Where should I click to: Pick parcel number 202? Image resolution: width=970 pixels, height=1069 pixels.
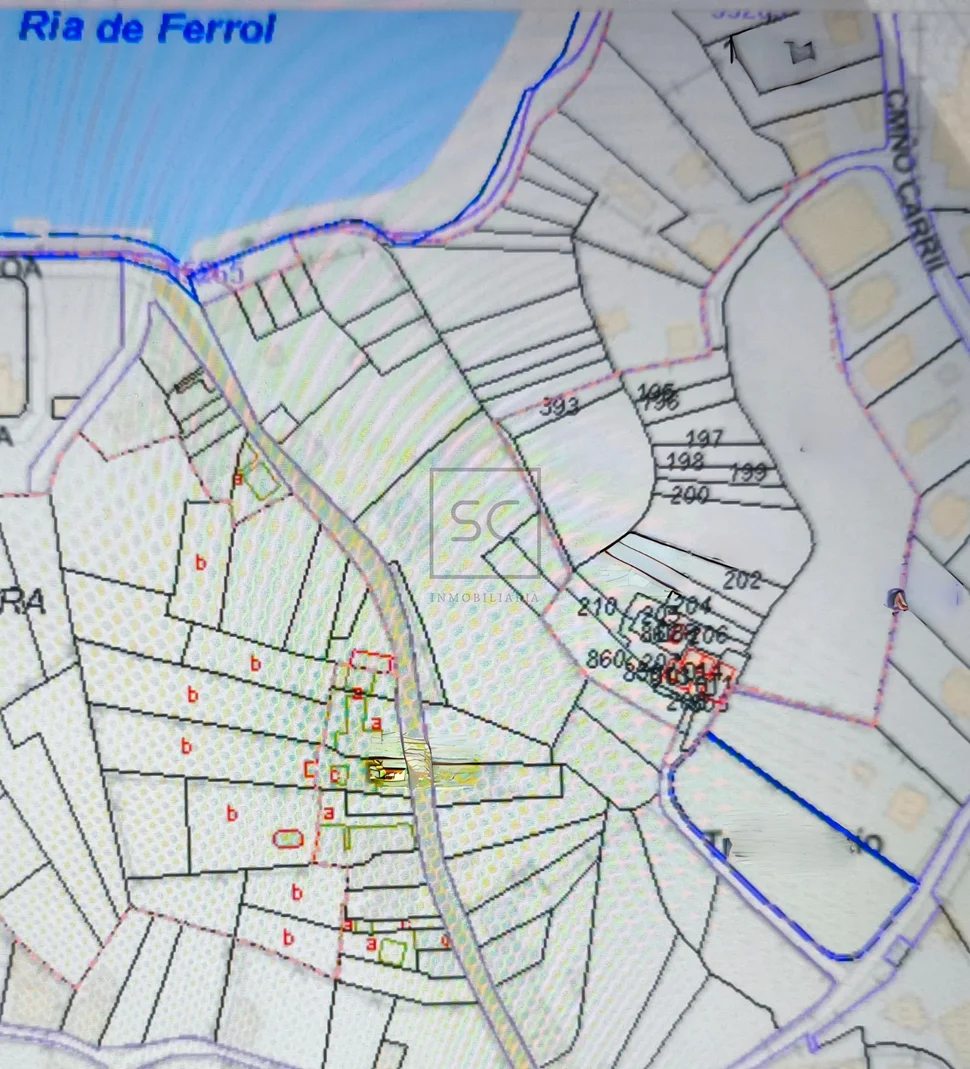point(742,580)
